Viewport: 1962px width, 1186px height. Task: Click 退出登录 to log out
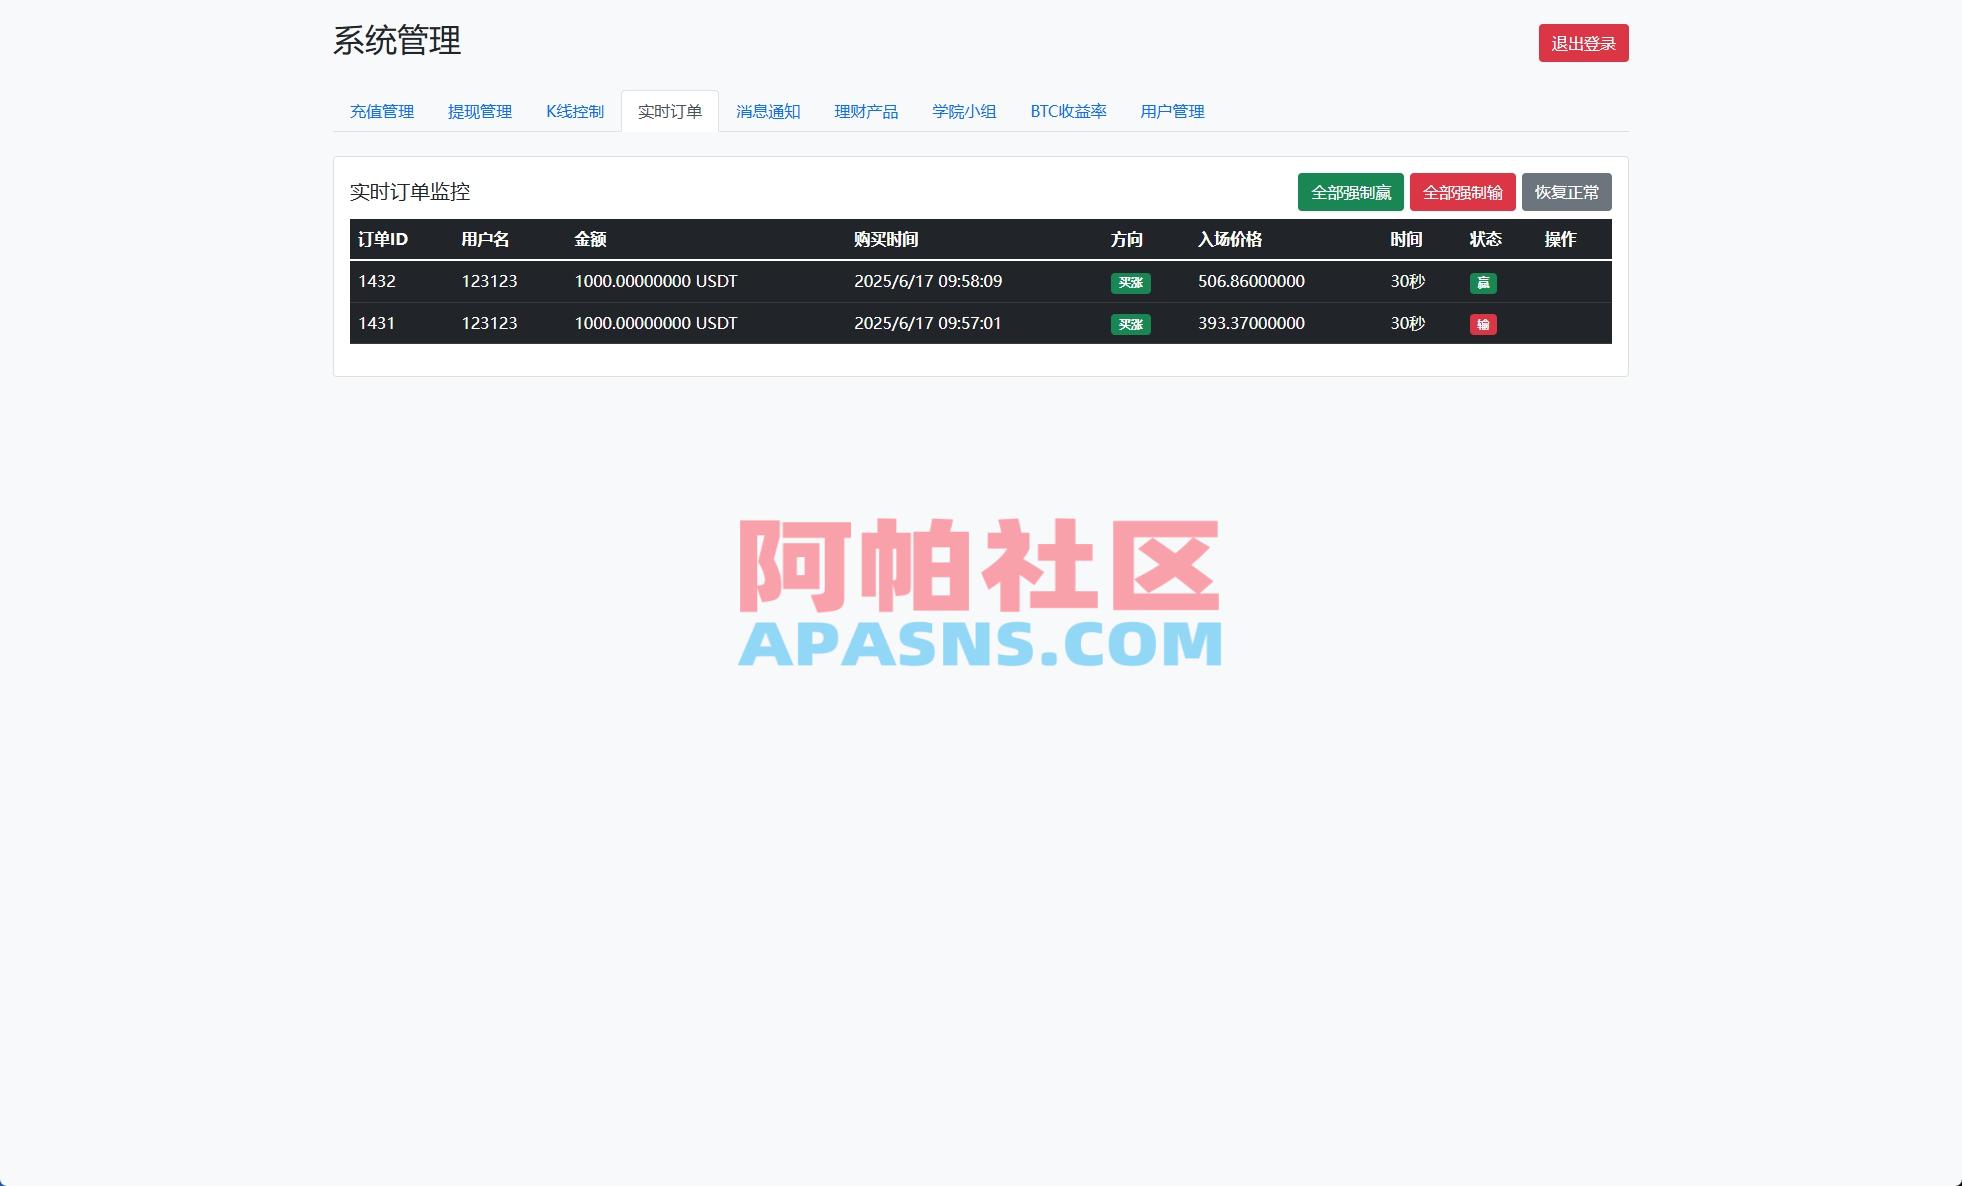[x=1583, y=43]
